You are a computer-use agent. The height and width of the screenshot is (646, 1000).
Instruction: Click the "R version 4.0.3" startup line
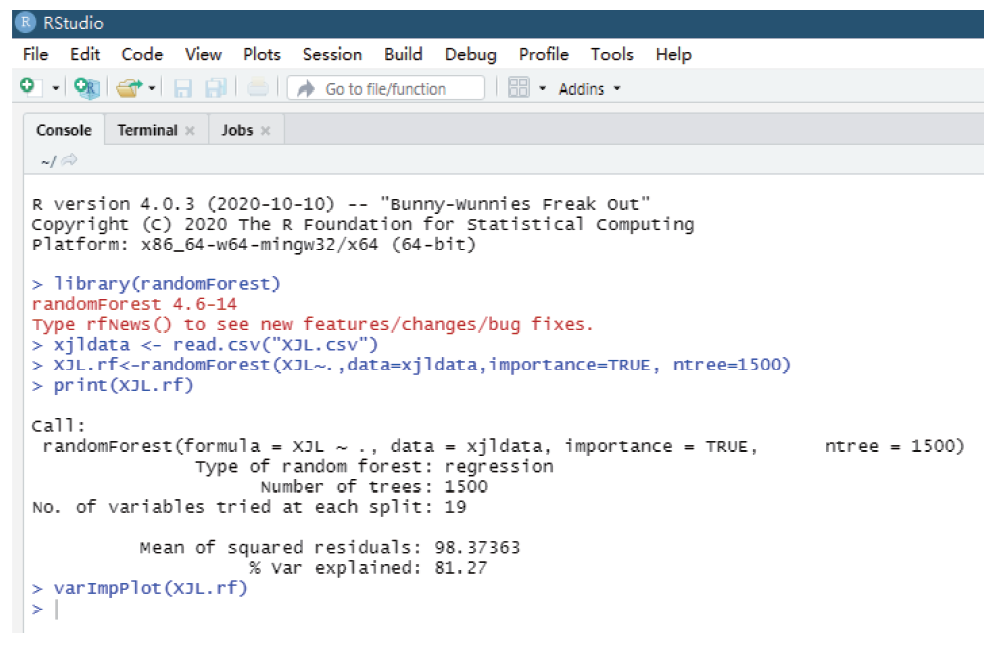[341, 204]
